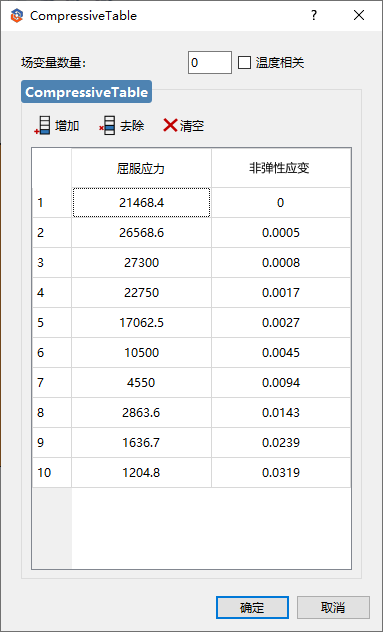The width and height of the screenshot is (383, 632).
Task: Select the cell with value 26568.6
Action: pyautogui.click(x=142, y=233)
